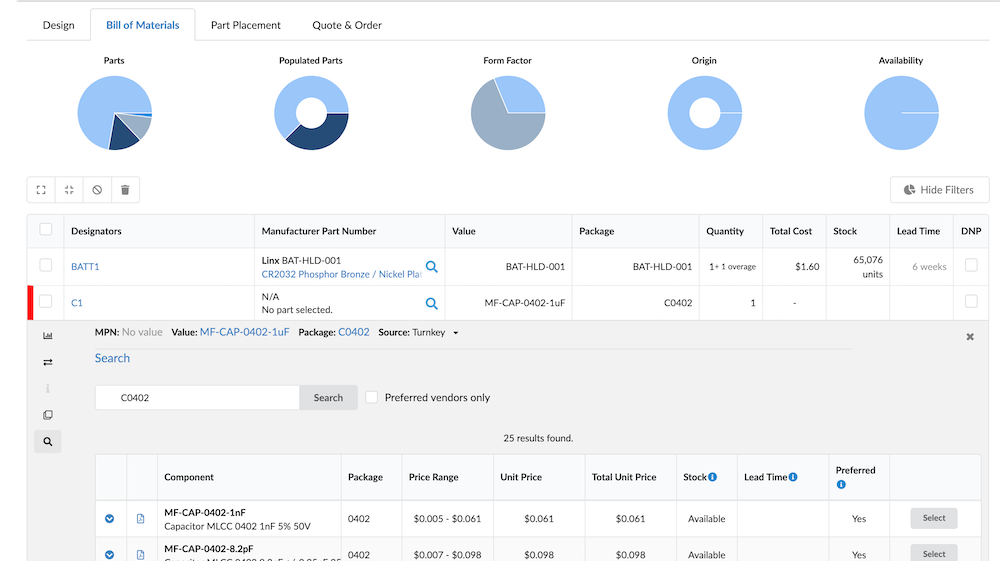Open datasheet icon for MF-CAP-0402-1nF
The image size is (1000, 561).
click(x=141, y=519)
